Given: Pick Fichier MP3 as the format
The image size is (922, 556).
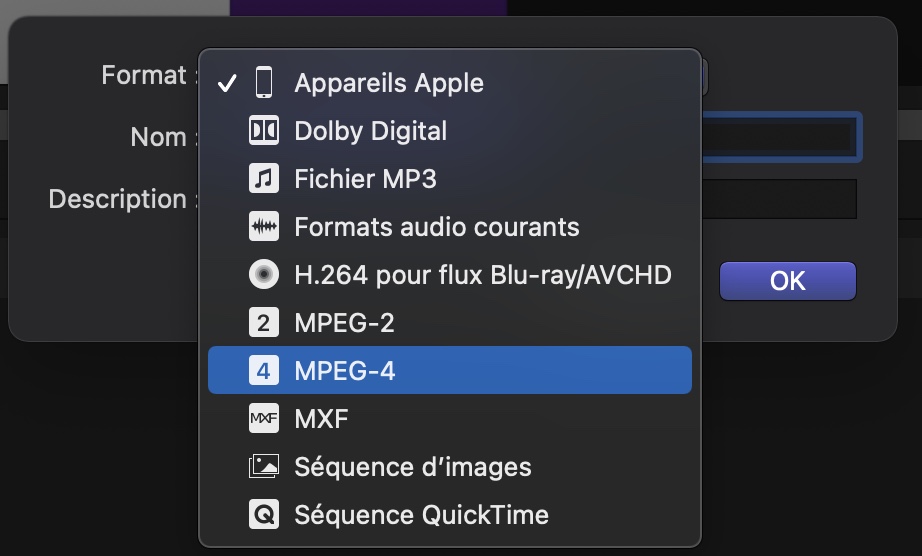Looking at the screenshot, I should [365, 179].
